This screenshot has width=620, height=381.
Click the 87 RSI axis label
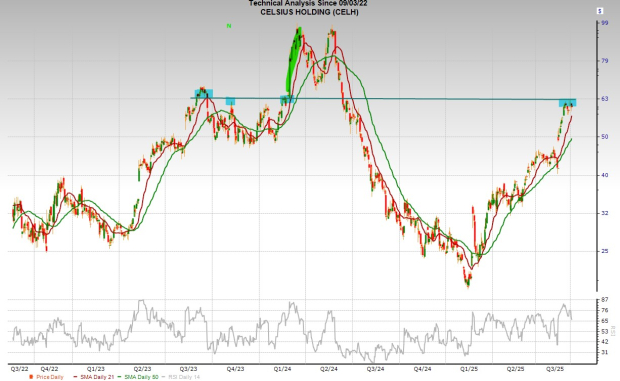pos(605,300)
